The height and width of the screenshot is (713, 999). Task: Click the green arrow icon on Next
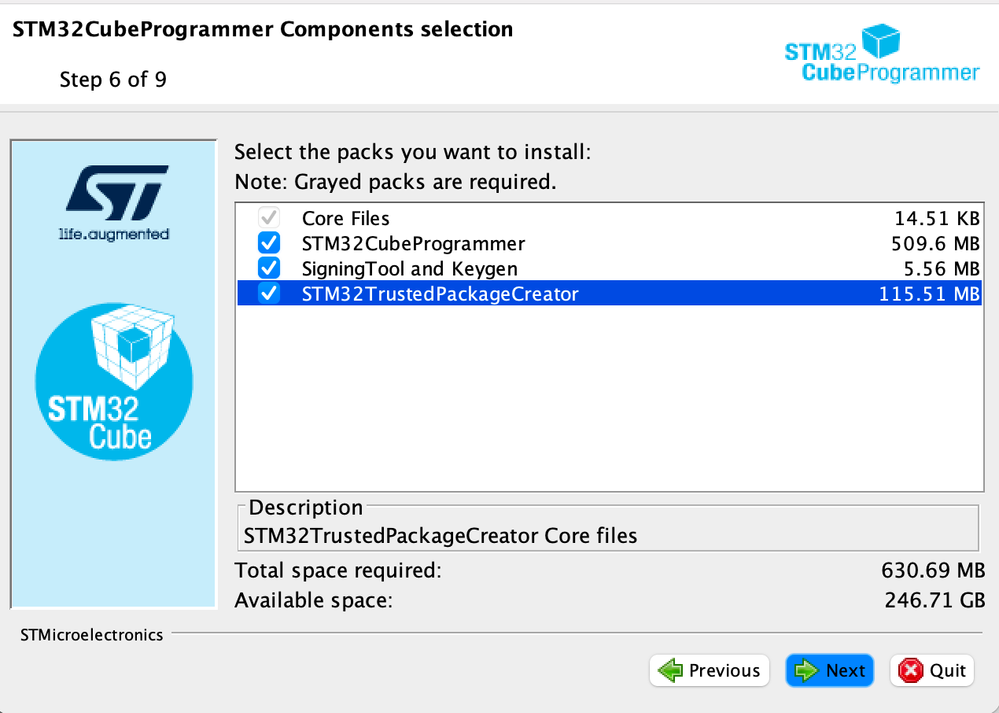[x=807, y=670]
